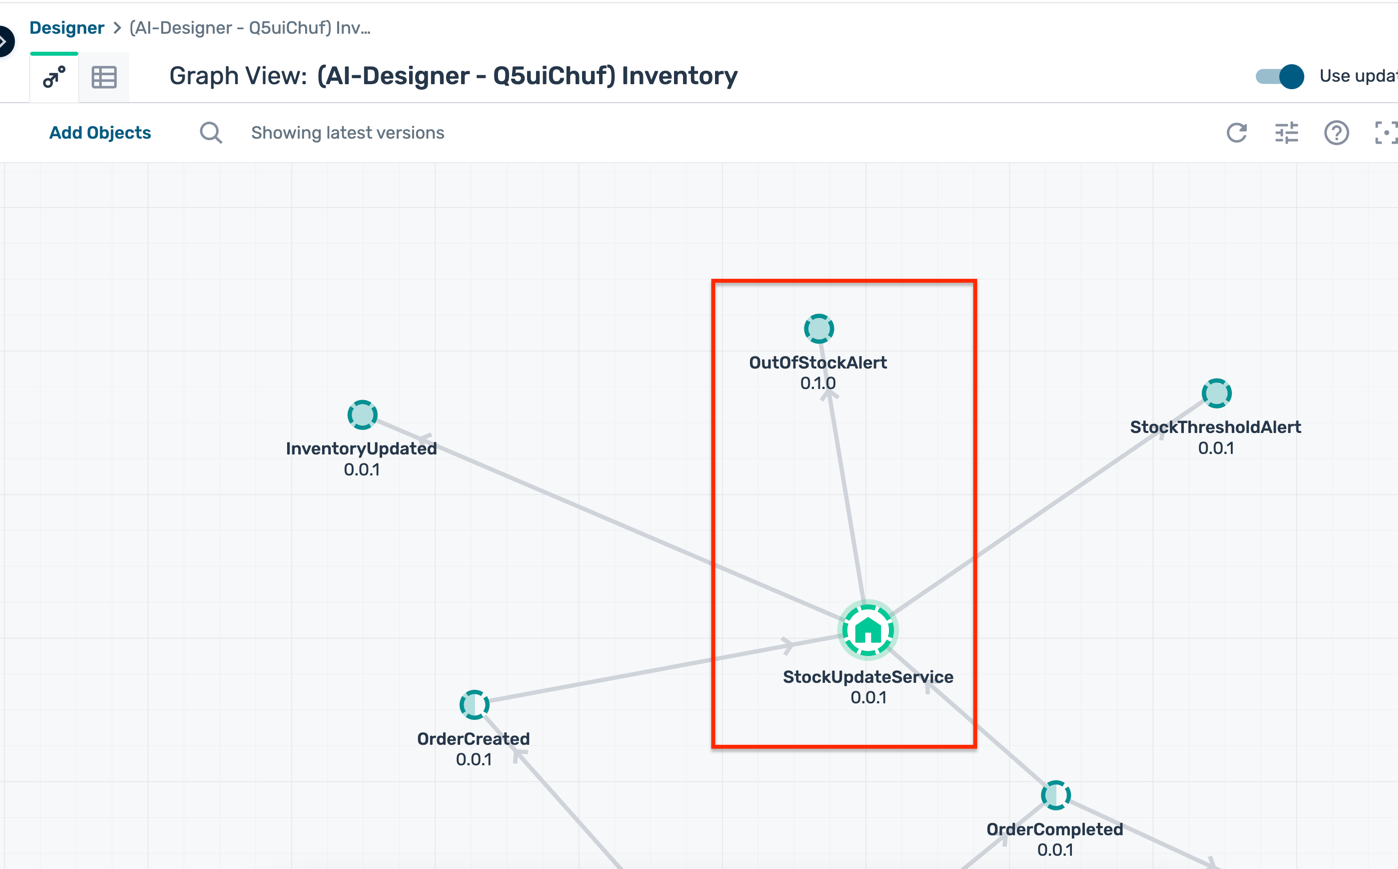Image resolution: width=1398 pixels, height=869 pixels.
Task: Expand the collapsed left sidebar arrow
Action: [5, 41]
